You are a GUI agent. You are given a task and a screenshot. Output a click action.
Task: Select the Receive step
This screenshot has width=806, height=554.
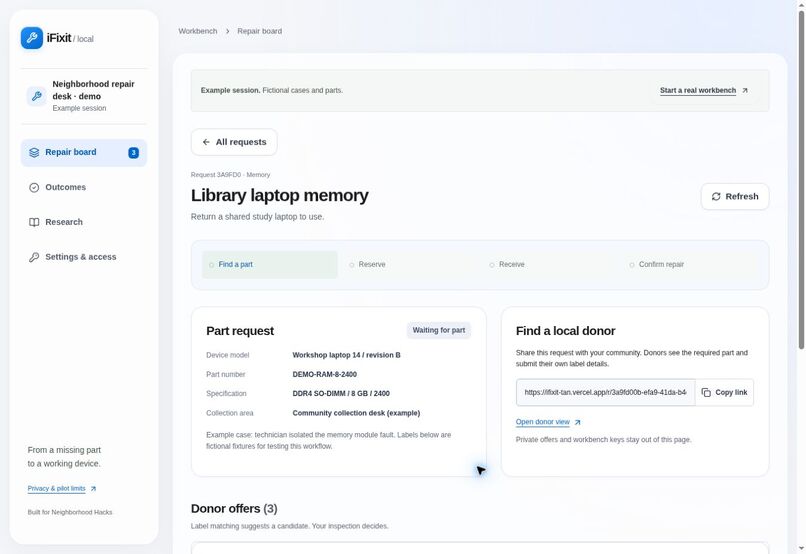coord(549,265)
